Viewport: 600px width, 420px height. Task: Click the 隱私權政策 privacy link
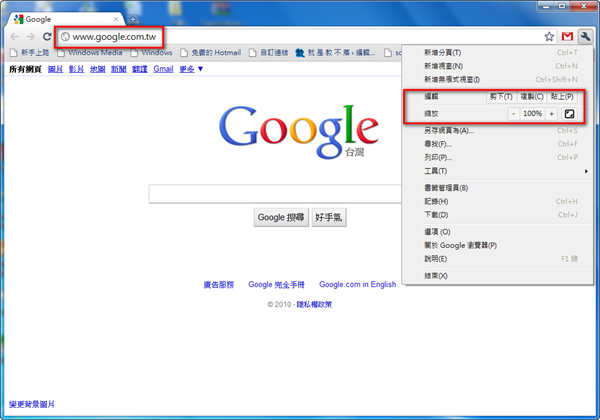[x=314, y=304]
